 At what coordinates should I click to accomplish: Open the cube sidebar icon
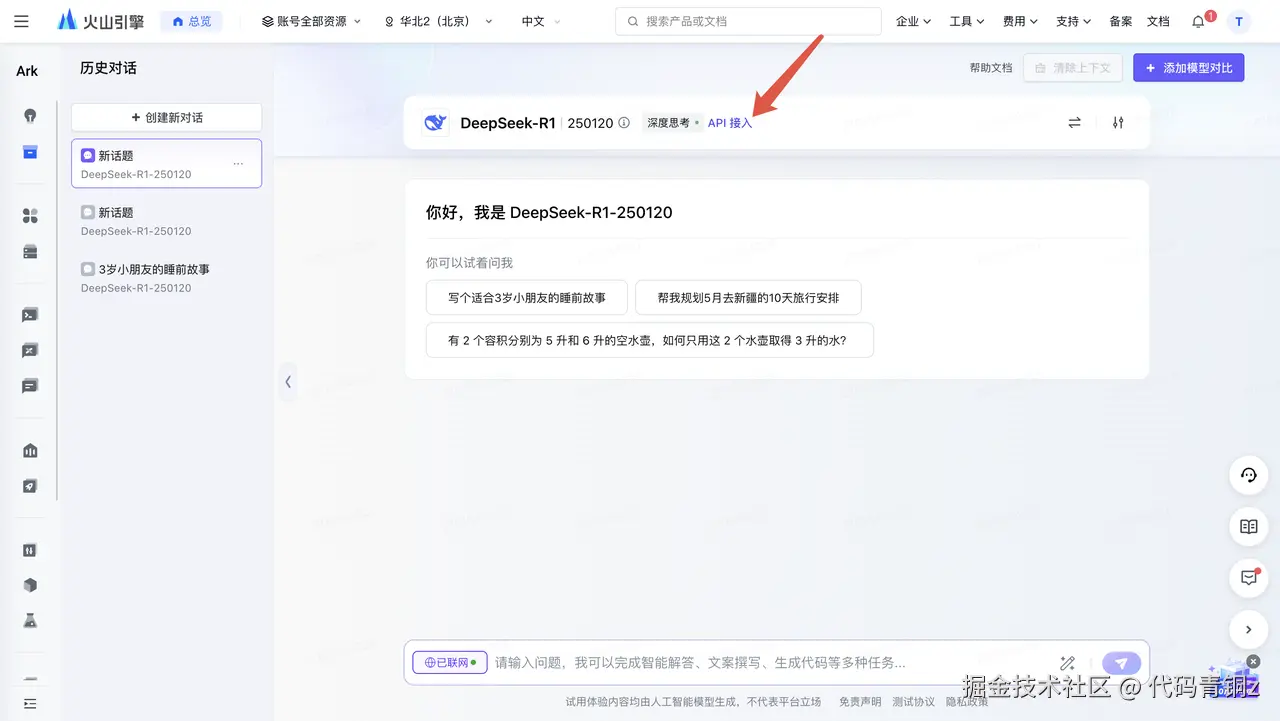coord(30,585)
